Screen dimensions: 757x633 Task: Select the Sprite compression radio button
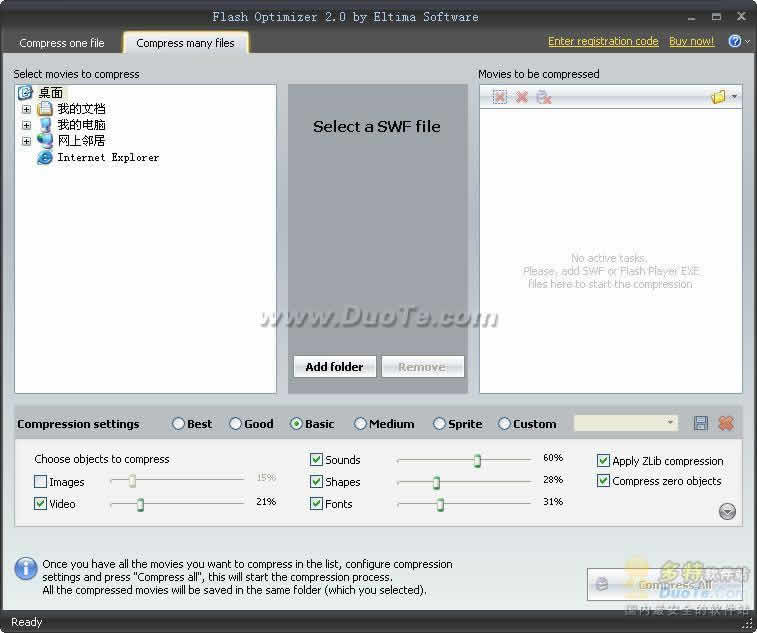439,424
